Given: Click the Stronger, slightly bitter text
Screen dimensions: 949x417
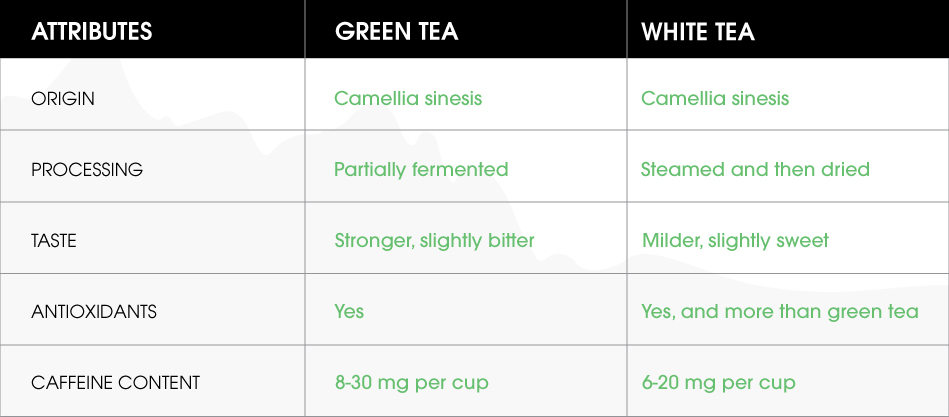Looking at the screenshot, I should 434,240.
